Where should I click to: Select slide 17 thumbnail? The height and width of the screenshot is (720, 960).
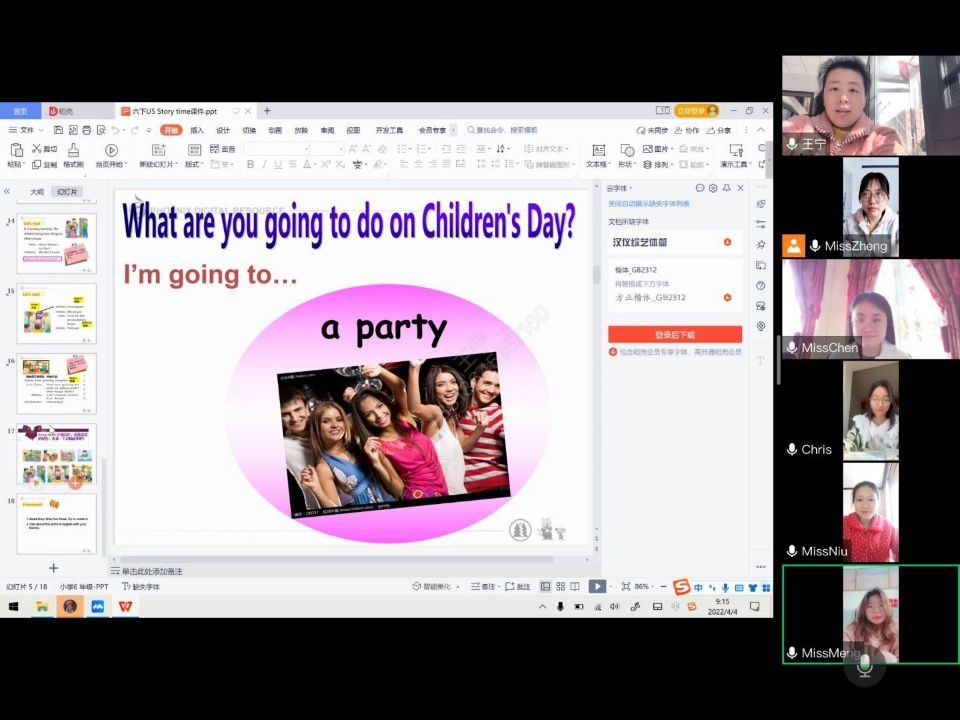pyautogui.click(x=56, y=454)
